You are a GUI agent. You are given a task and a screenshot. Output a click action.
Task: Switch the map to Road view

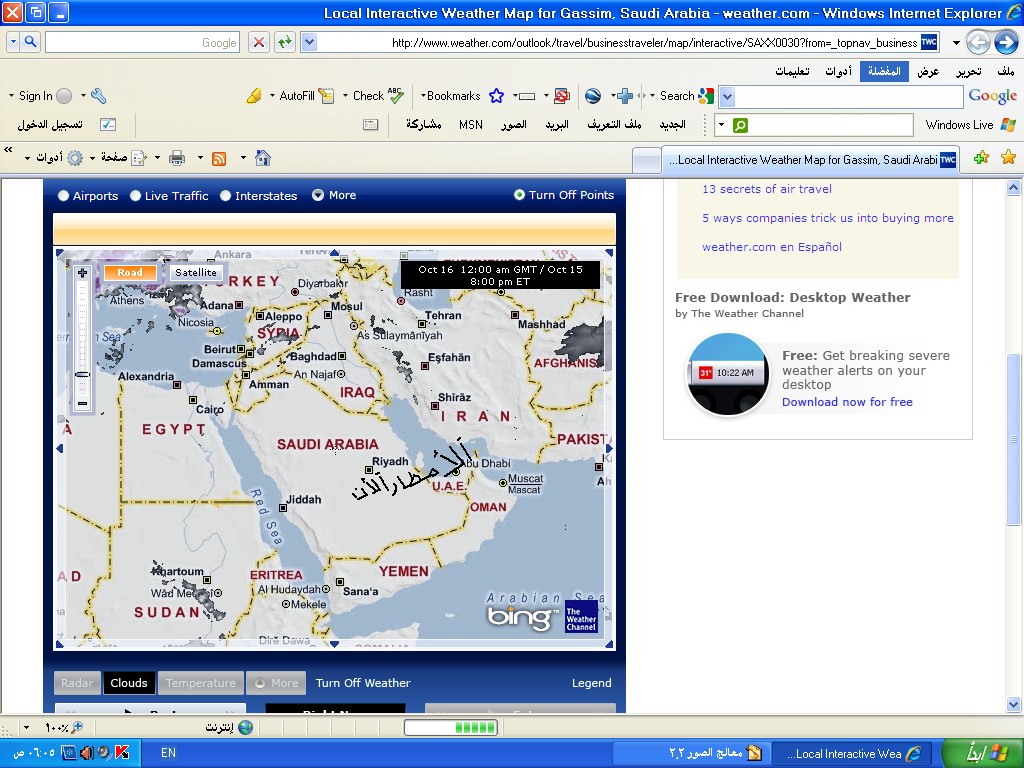coord(130,273)
